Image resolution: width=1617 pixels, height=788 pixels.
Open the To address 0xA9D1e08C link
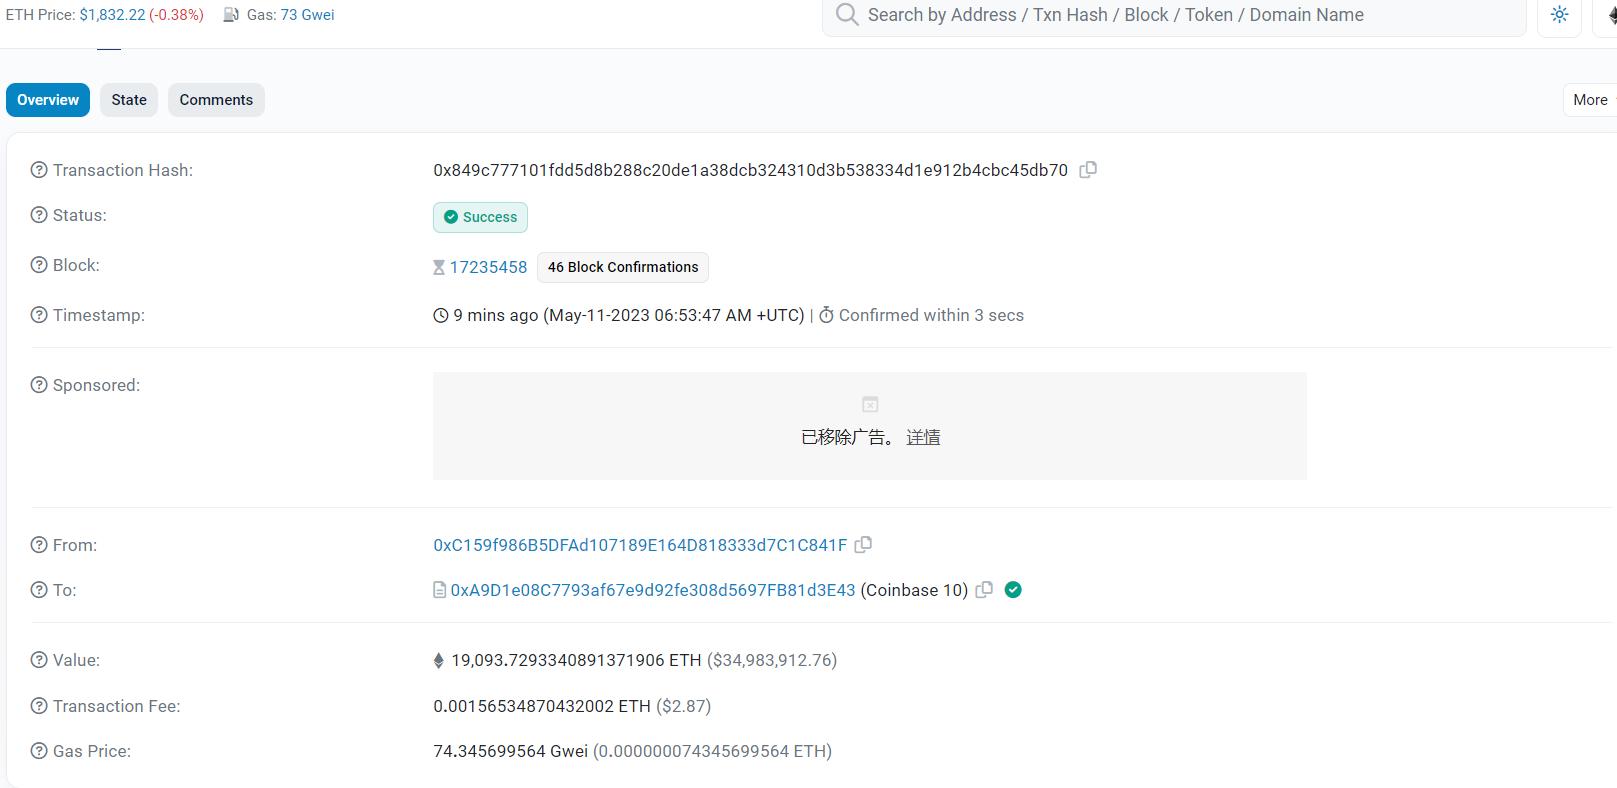653,590
